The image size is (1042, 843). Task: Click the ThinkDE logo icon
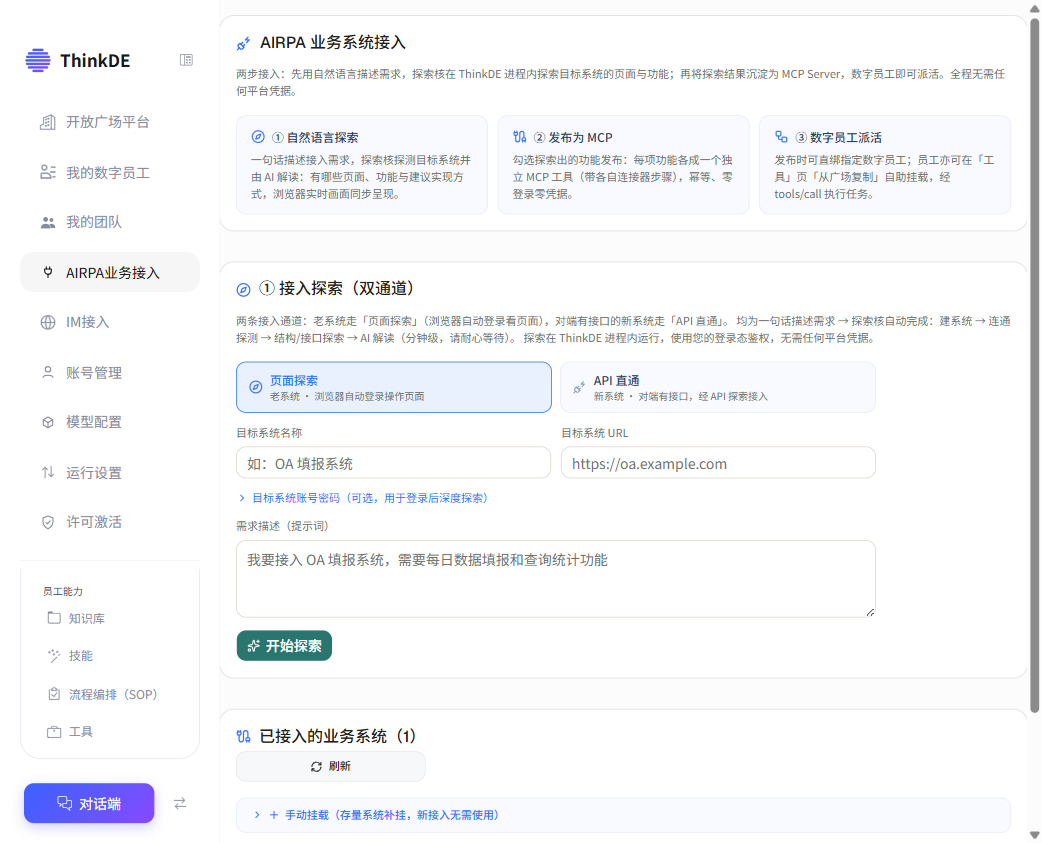tap(38, 60)
